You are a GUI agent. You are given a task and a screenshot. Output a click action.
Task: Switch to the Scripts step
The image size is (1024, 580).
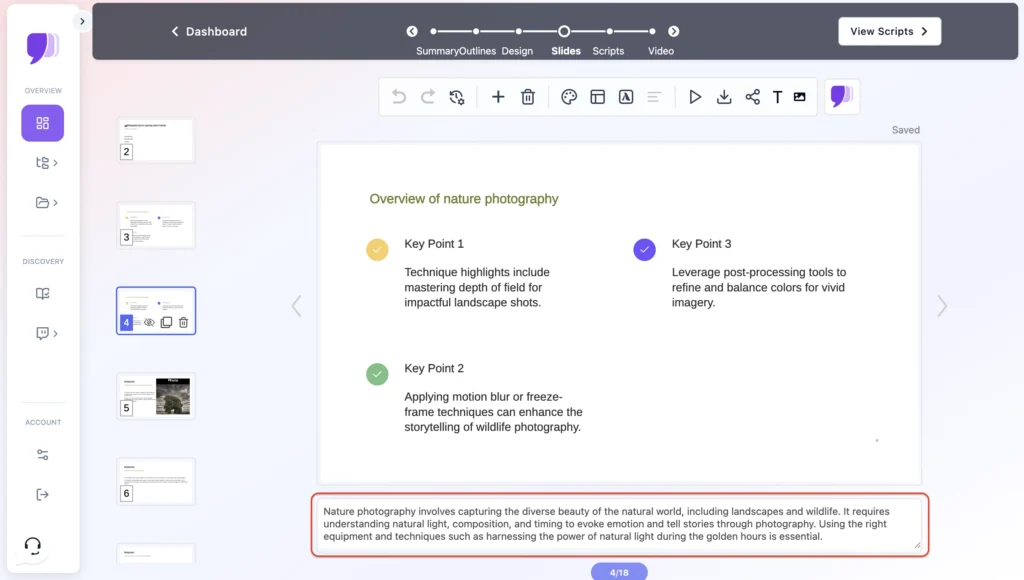608,51
